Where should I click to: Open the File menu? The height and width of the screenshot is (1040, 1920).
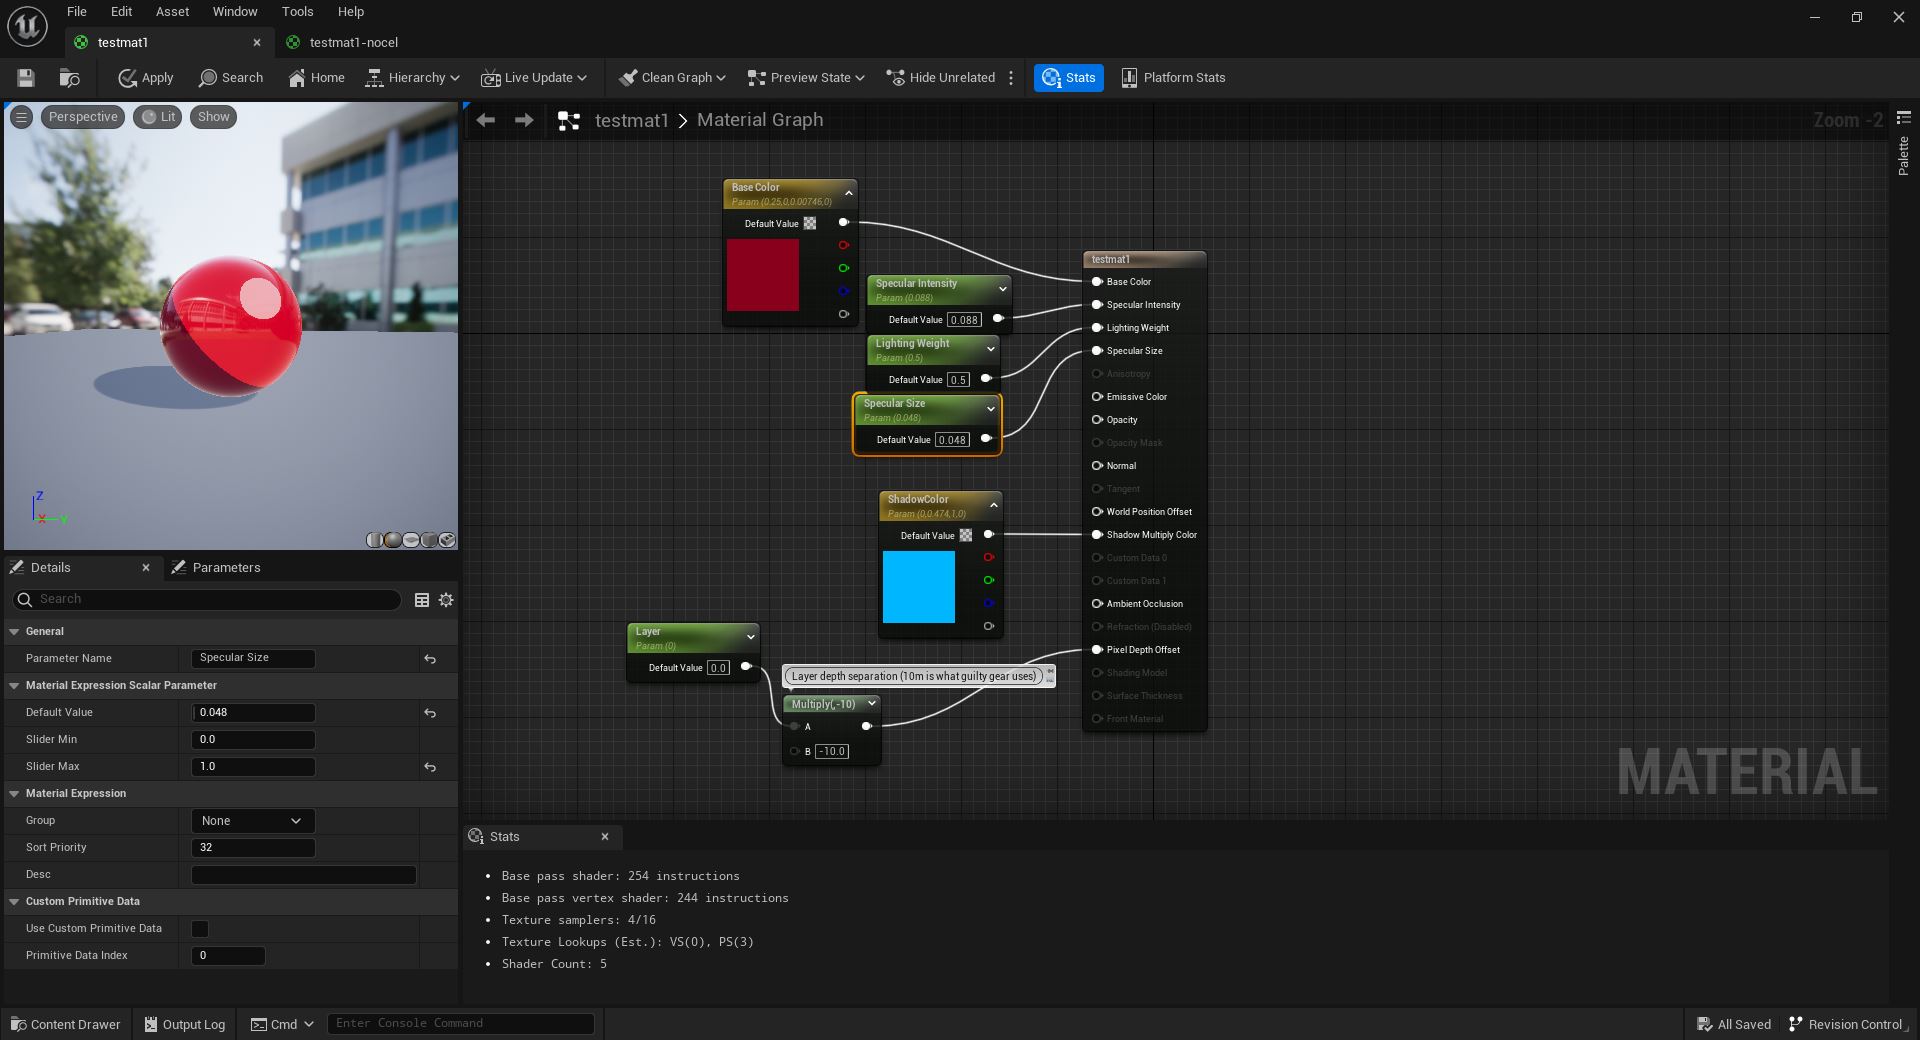[x=77, y=12]
